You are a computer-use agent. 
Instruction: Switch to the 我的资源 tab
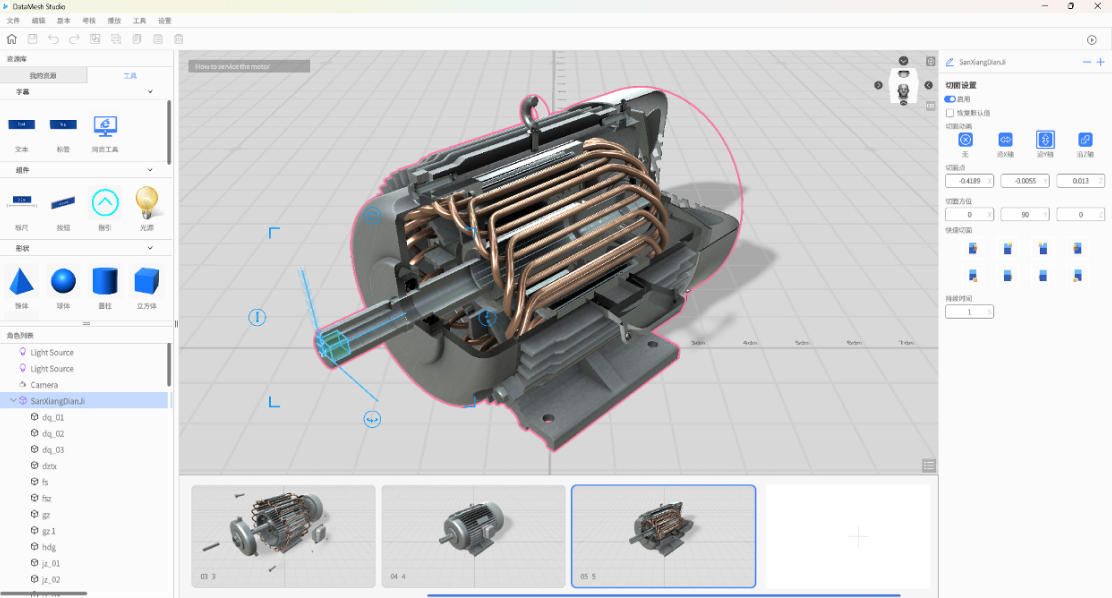click(43, 75)
